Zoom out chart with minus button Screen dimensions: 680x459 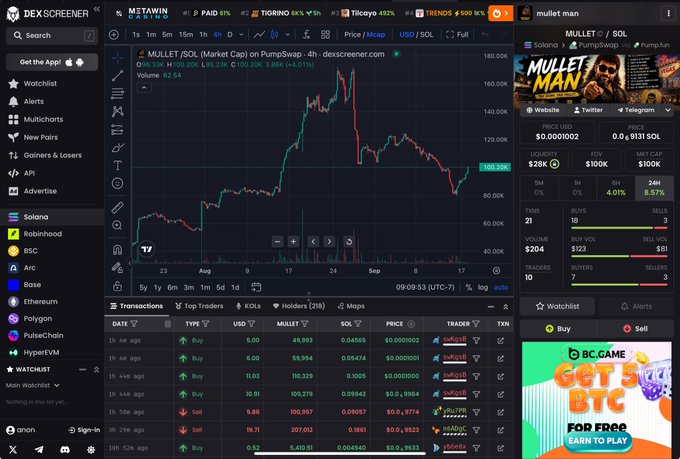[278, 242]
